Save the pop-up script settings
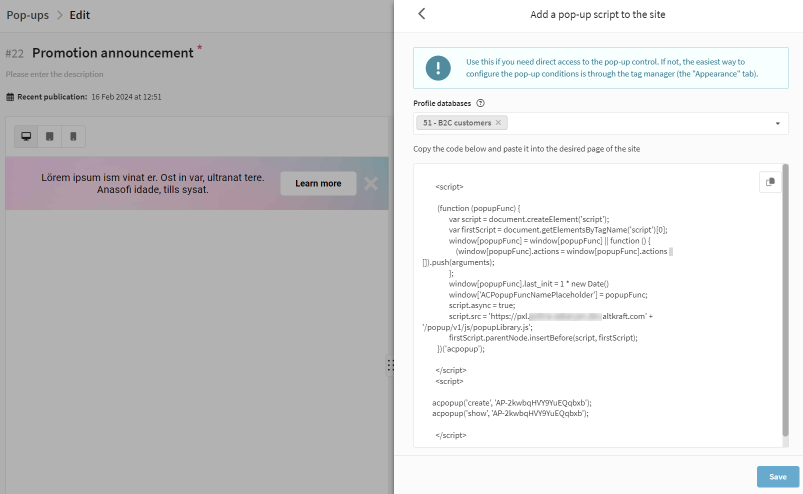 coord(777,477)
